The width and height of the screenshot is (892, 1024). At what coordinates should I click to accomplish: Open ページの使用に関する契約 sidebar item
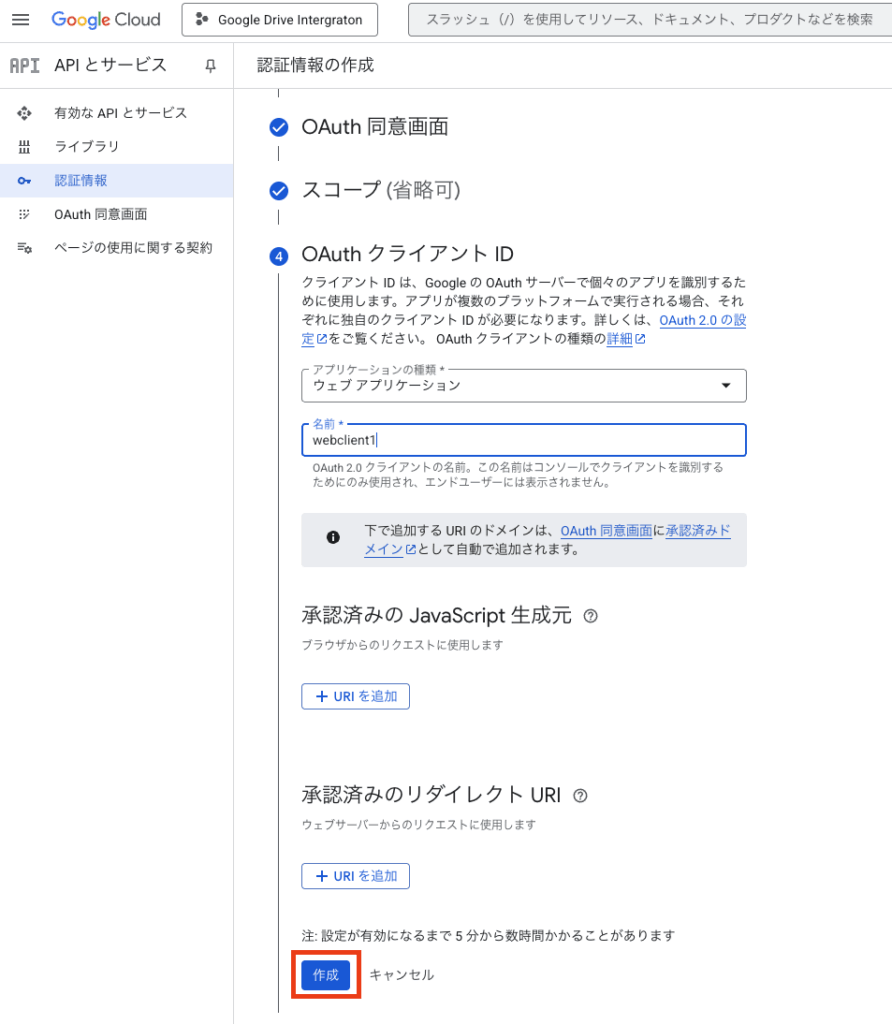(133, 248)
